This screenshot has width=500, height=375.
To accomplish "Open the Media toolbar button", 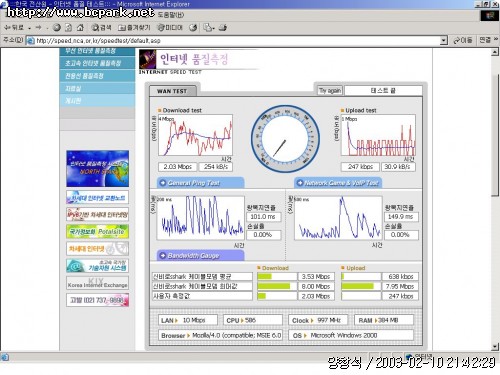I will 170,28.
